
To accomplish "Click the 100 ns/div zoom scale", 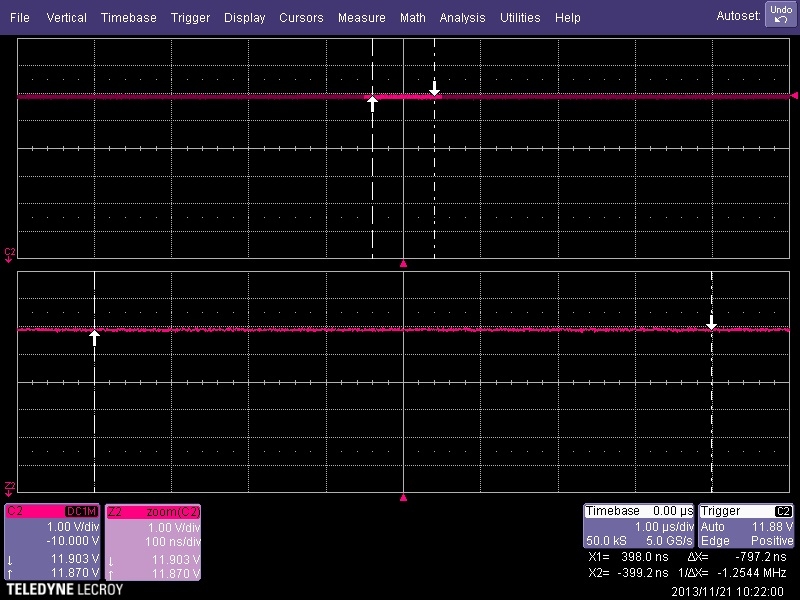I will pyautogui.click(x=173, y=541).
